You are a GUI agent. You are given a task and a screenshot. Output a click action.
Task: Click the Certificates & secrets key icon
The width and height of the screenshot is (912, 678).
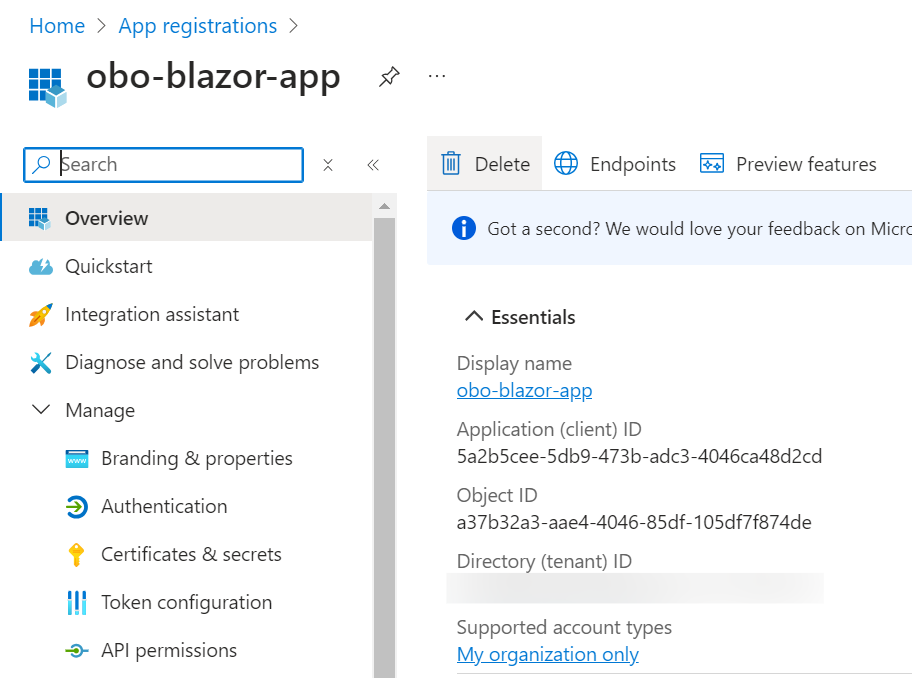click(x=76, y=555)
